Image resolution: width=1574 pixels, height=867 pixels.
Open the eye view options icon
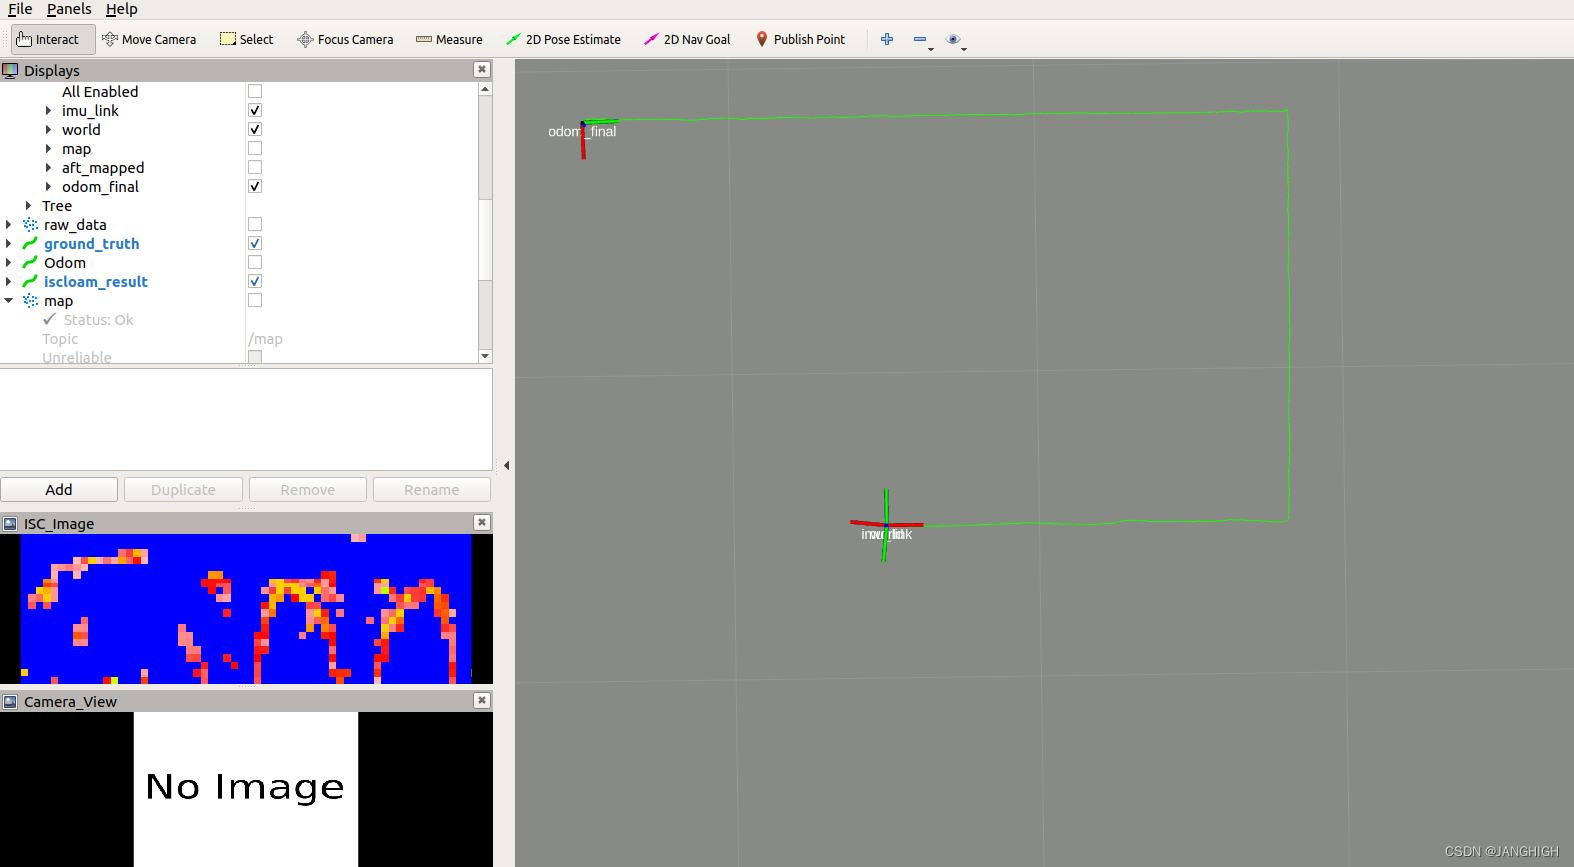[x=955, y=40]
